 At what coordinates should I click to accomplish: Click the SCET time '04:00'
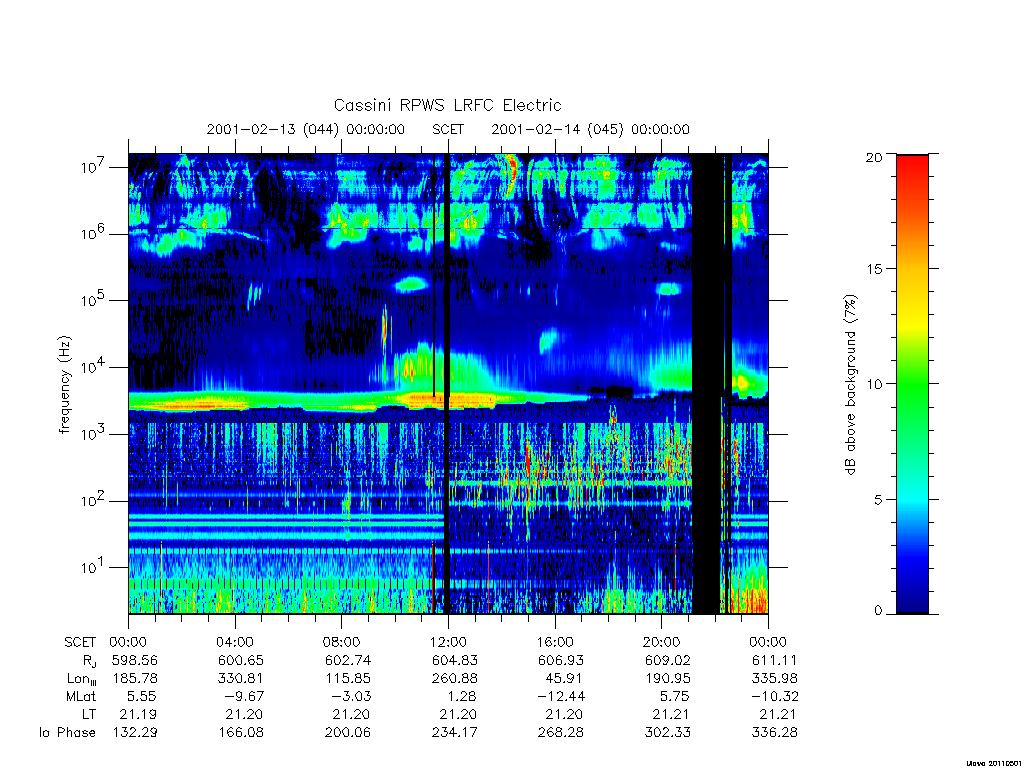click(x=235, y=642)
